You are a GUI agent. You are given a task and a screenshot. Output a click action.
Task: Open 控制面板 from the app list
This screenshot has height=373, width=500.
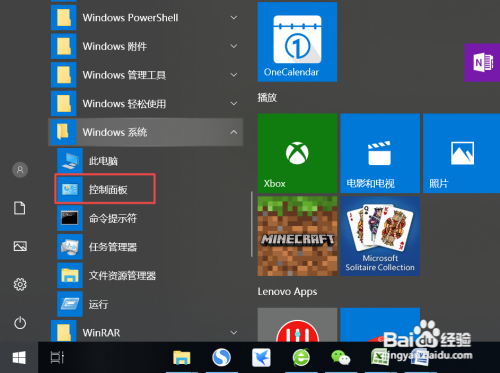tap(105, 189)
